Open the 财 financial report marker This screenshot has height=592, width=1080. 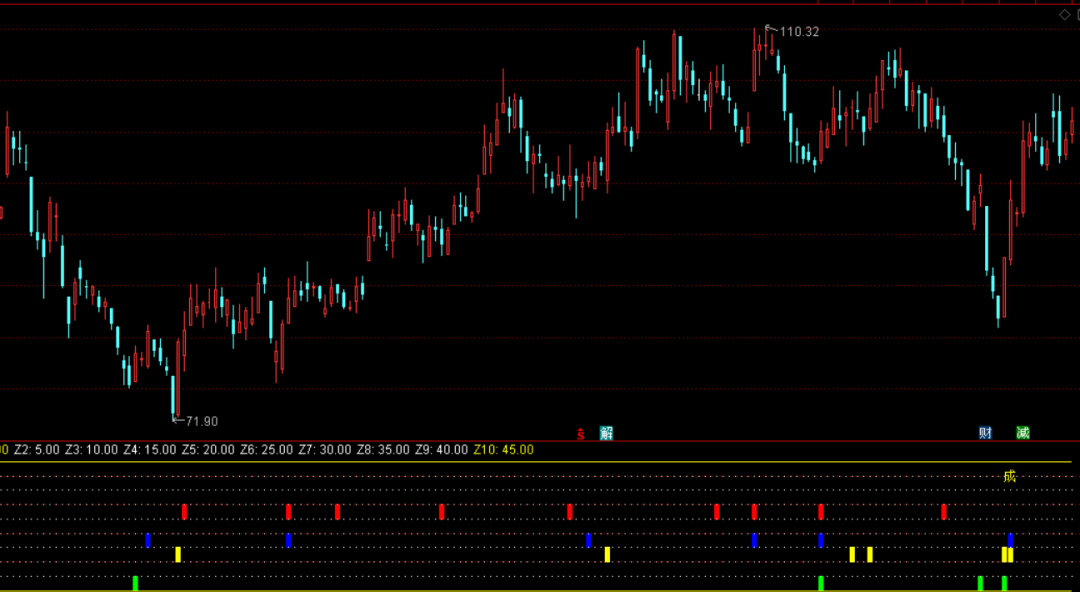[x=986, y=433]
